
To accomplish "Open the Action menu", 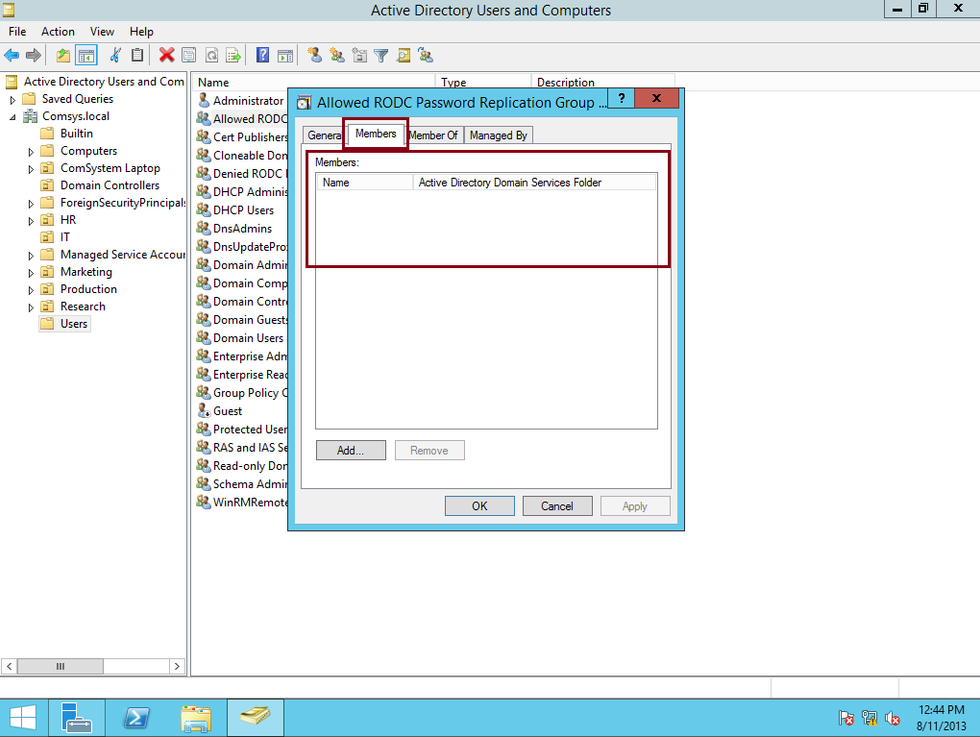I will [58, 31].
